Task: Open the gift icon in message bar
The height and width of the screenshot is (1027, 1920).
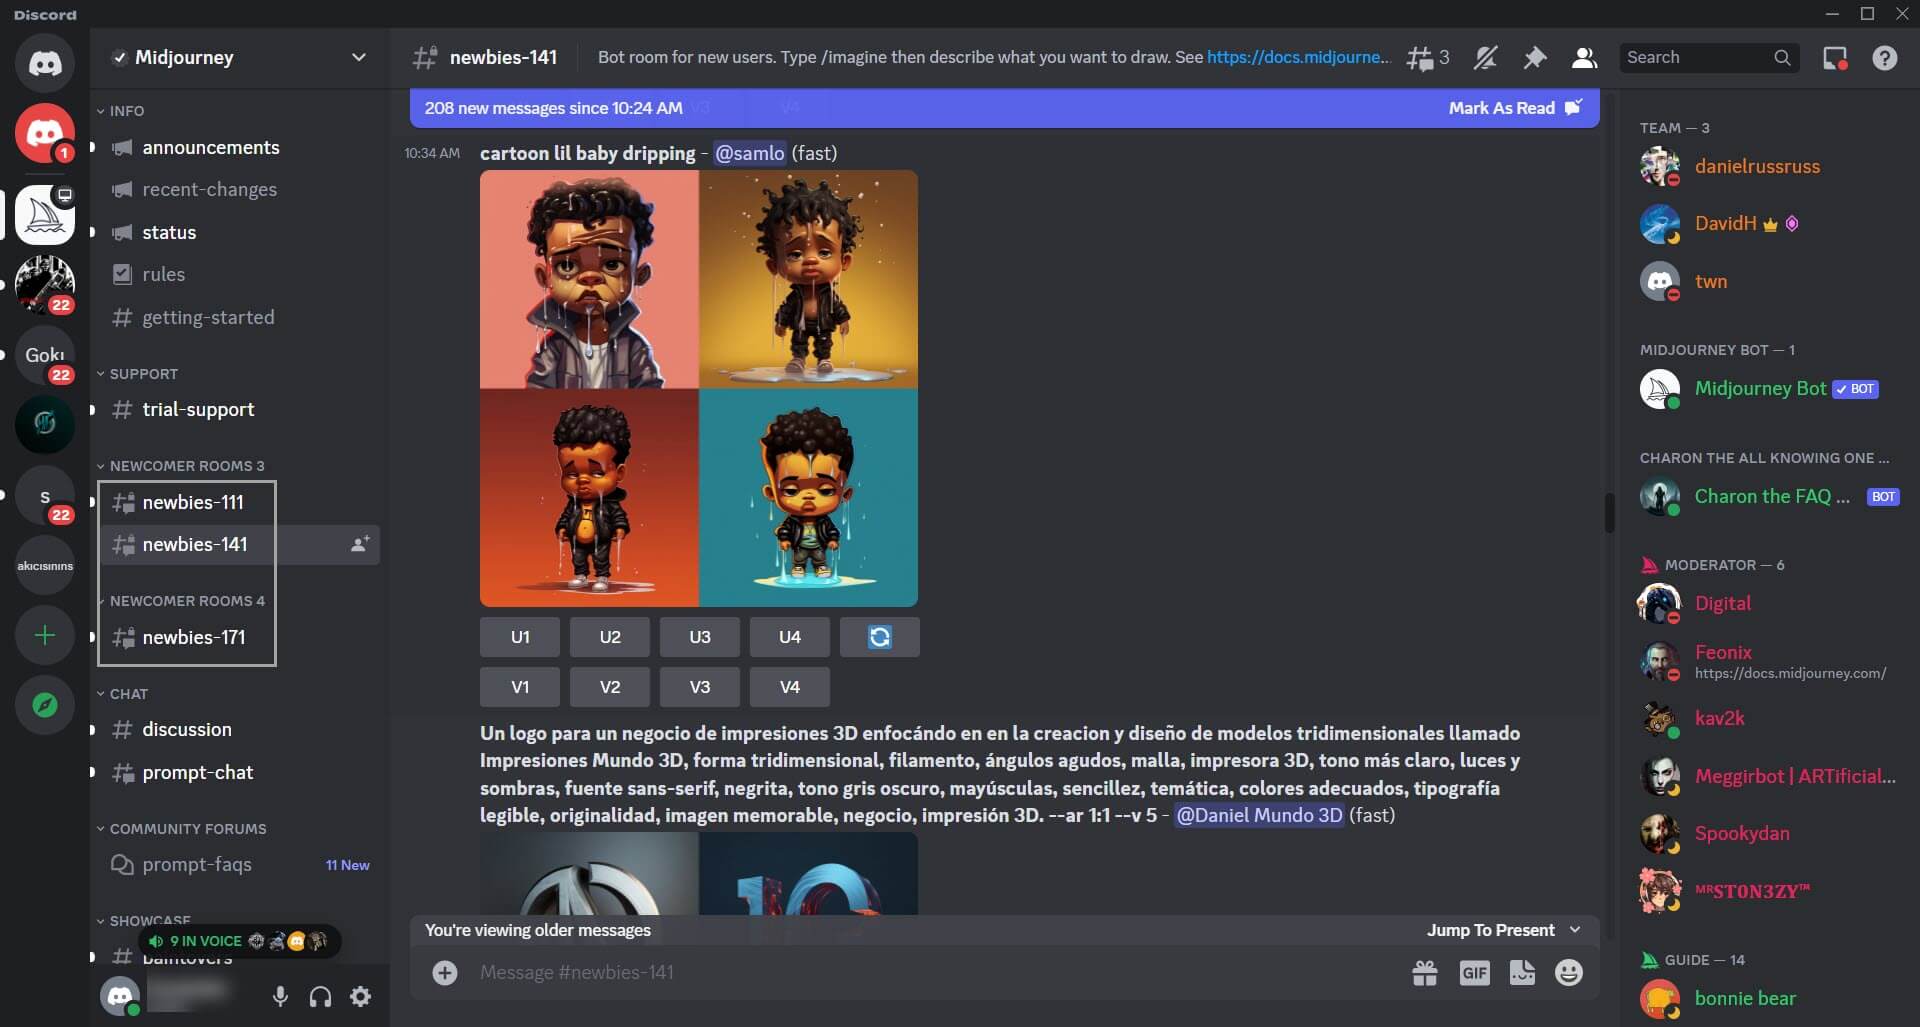Action: point(1423,971)
